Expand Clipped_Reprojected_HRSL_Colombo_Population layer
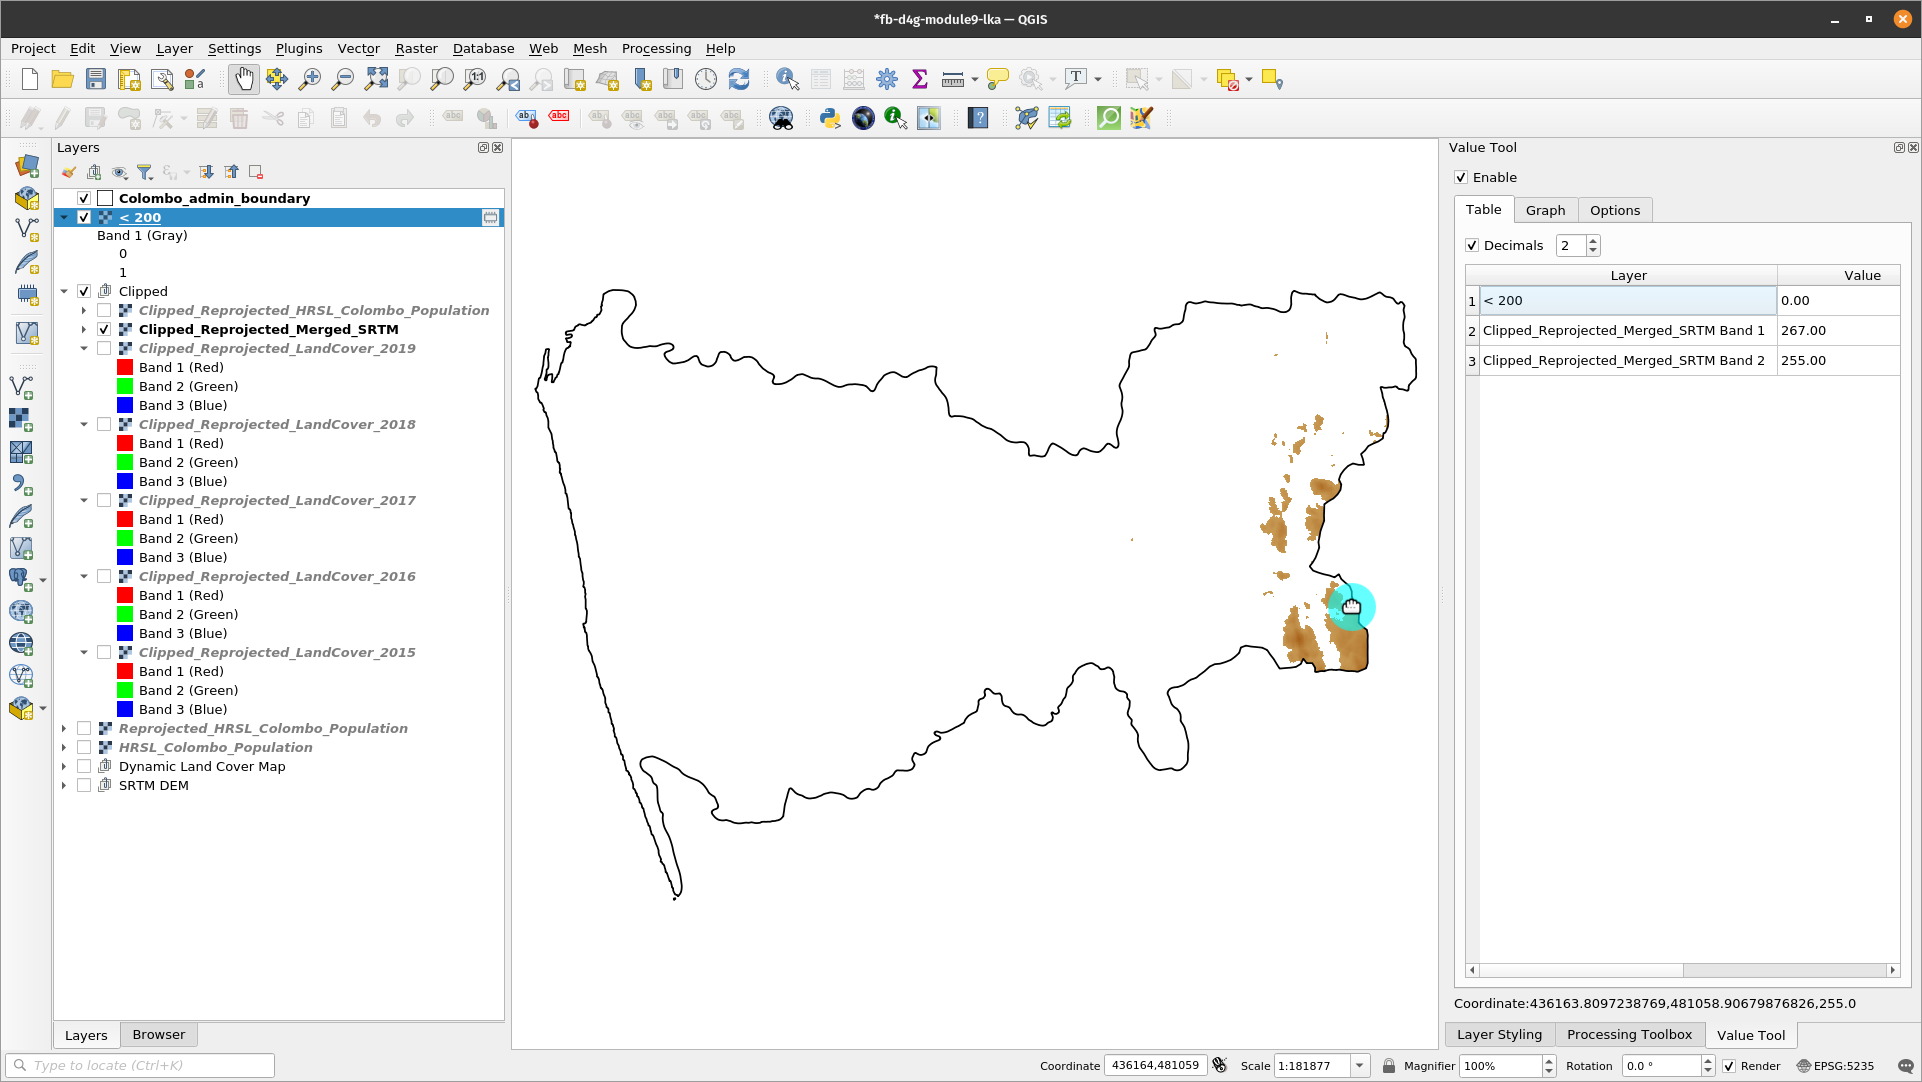The height and width of the screenshot is (1082, 1922). click(x=84, y=311)
